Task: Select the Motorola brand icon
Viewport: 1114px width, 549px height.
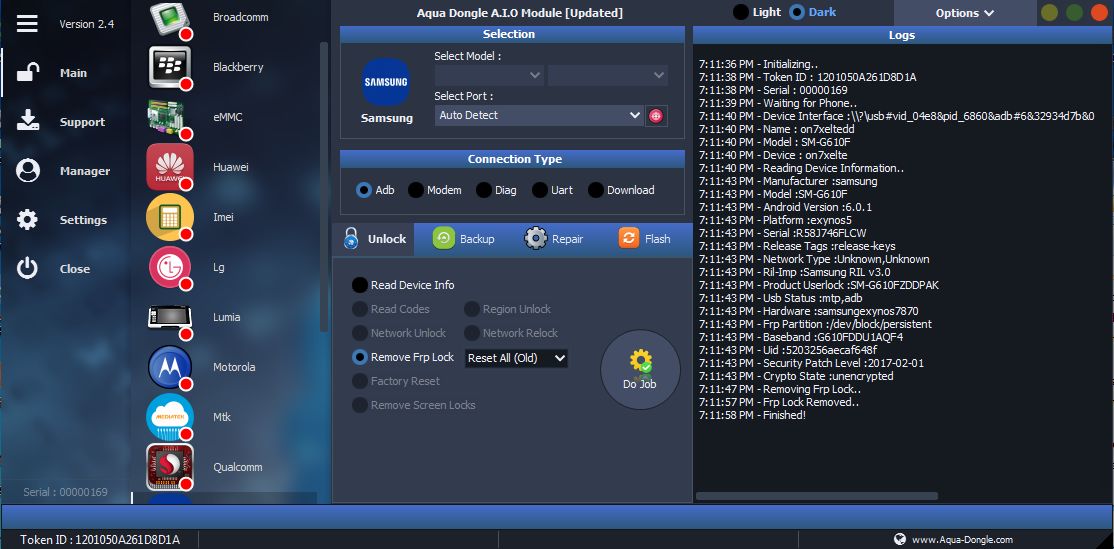Action: 170,367
